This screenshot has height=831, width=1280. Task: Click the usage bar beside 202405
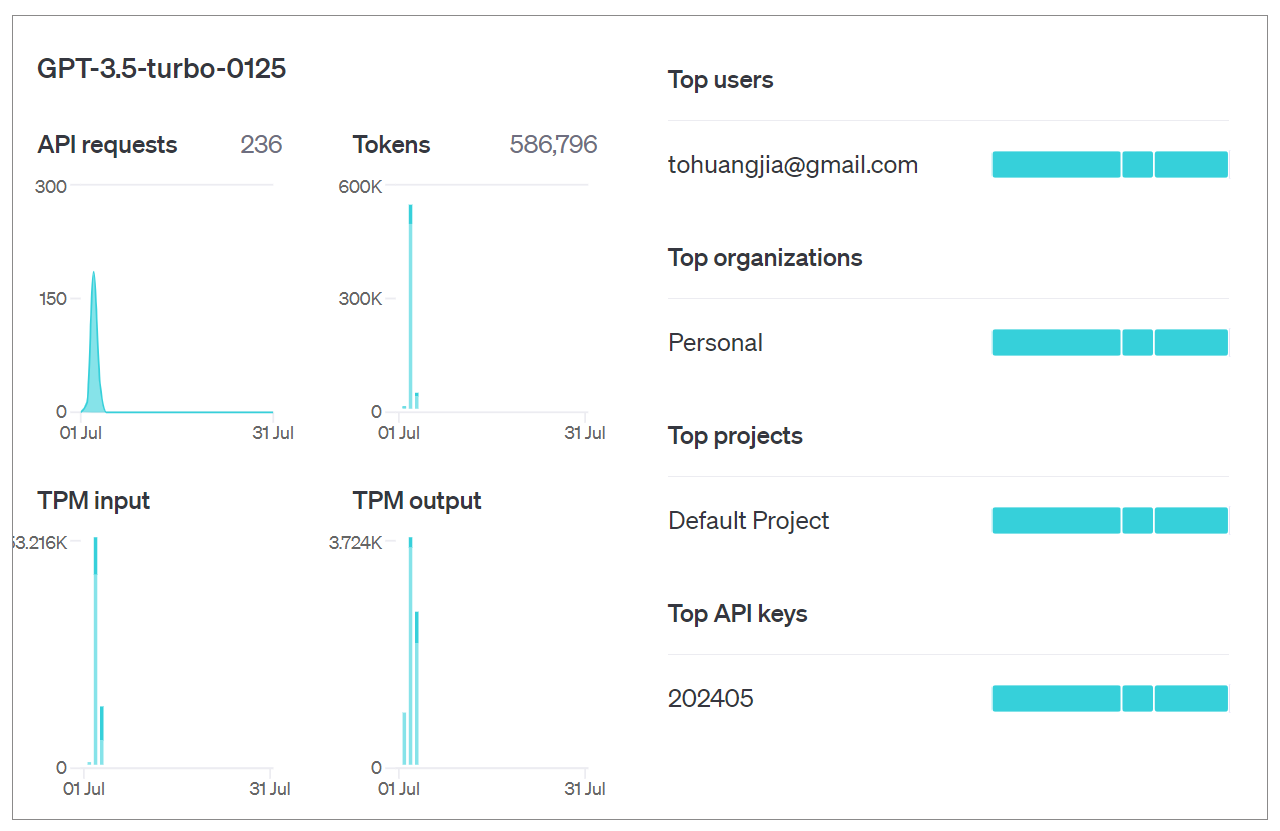point(1109,699)
